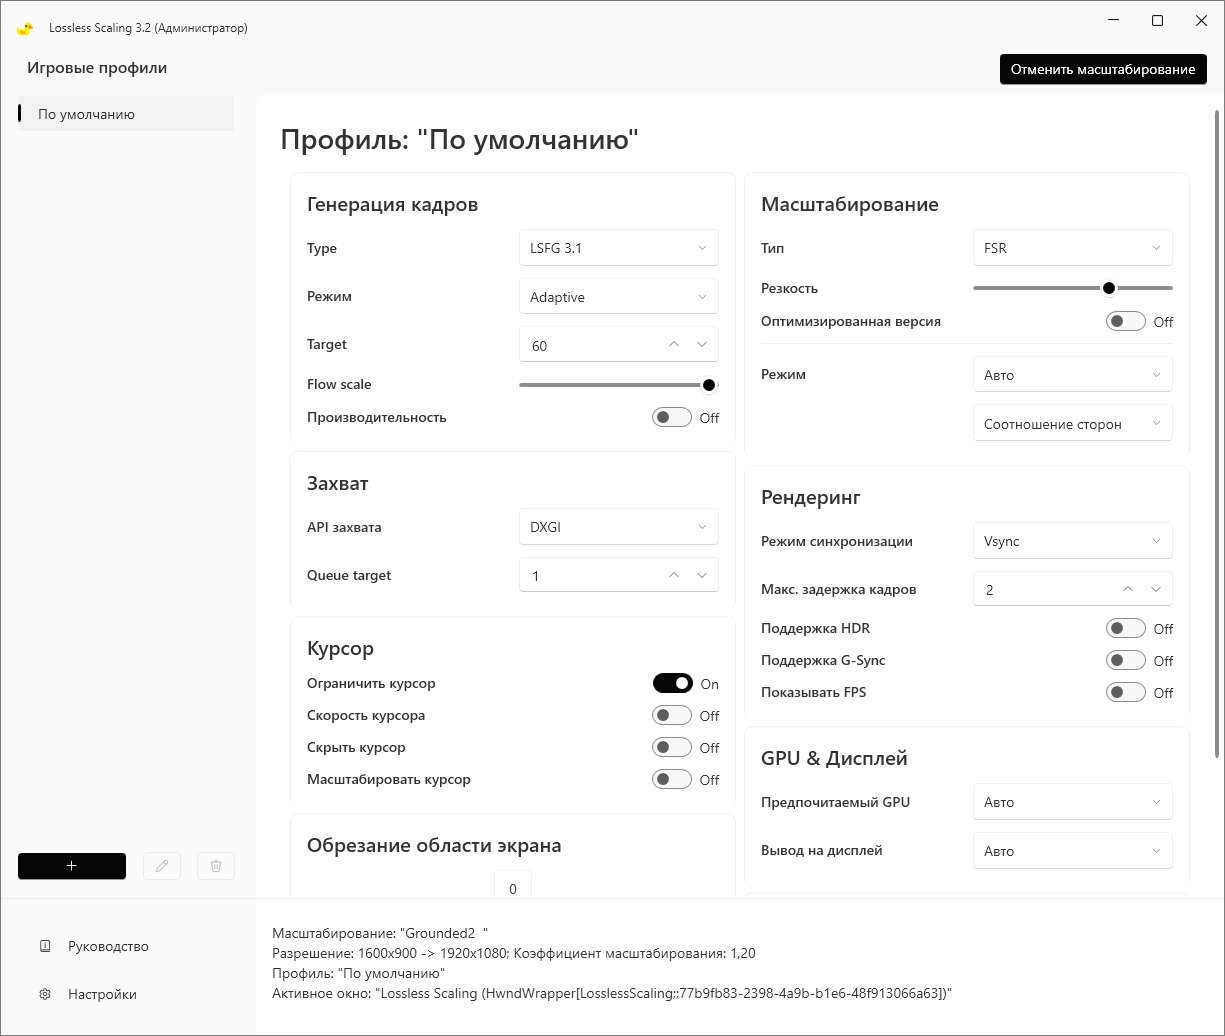Decrease Queue target with down arrow
This screenshot has width=1225, height=1036.
(702, 575)
